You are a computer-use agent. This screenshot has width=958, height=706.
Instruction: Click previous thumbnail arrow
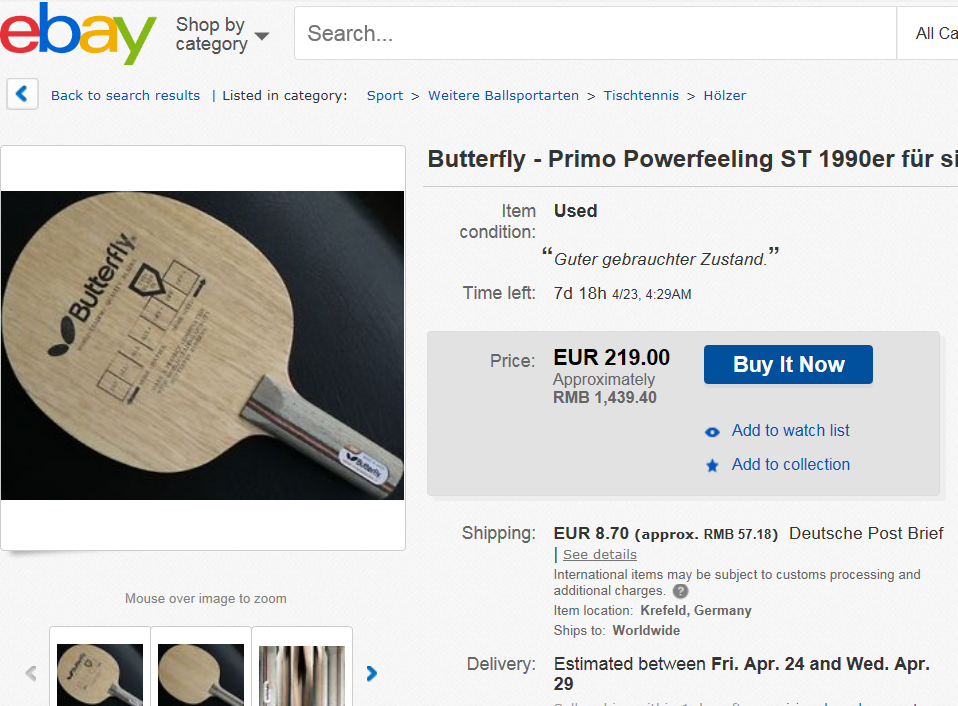point(31,673)
